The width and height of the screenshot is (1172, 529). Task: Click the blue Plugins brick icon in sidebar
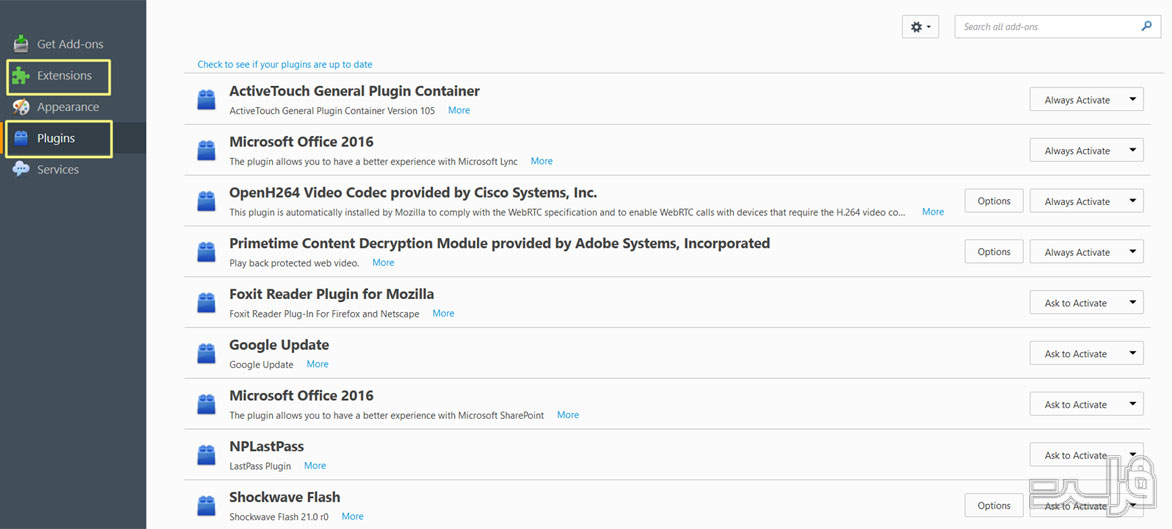[x=22, y=138]
